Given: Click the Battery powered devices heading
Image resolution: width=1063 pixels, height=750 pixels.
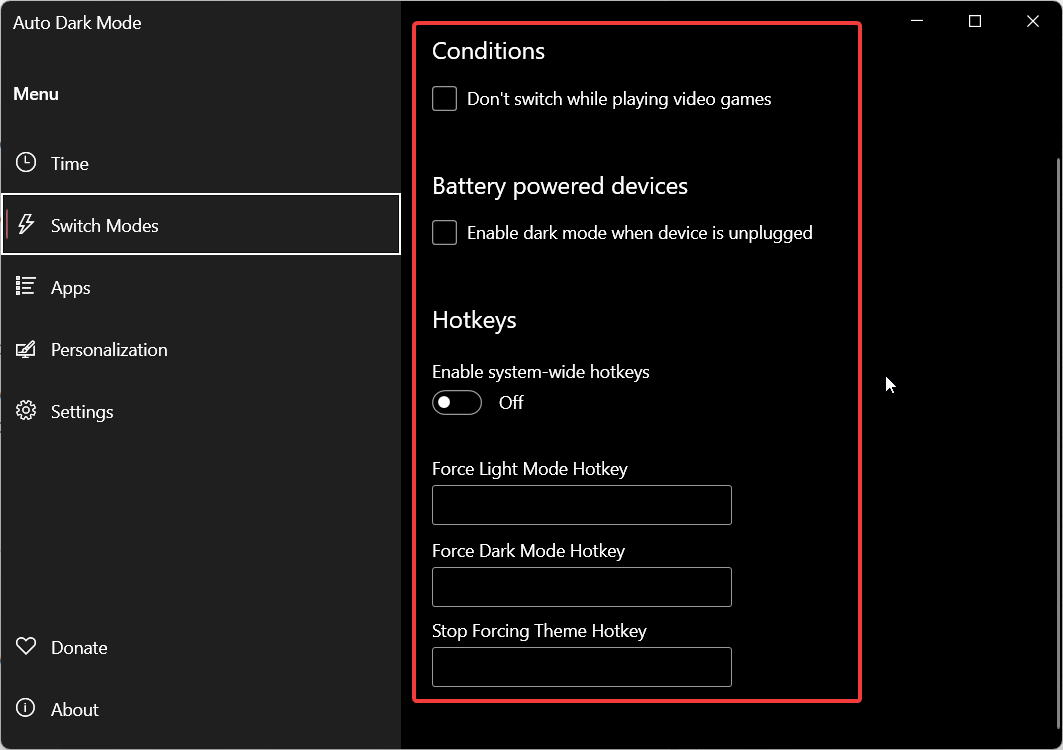Looking at the screenshot, I should (x=560, y=186).
